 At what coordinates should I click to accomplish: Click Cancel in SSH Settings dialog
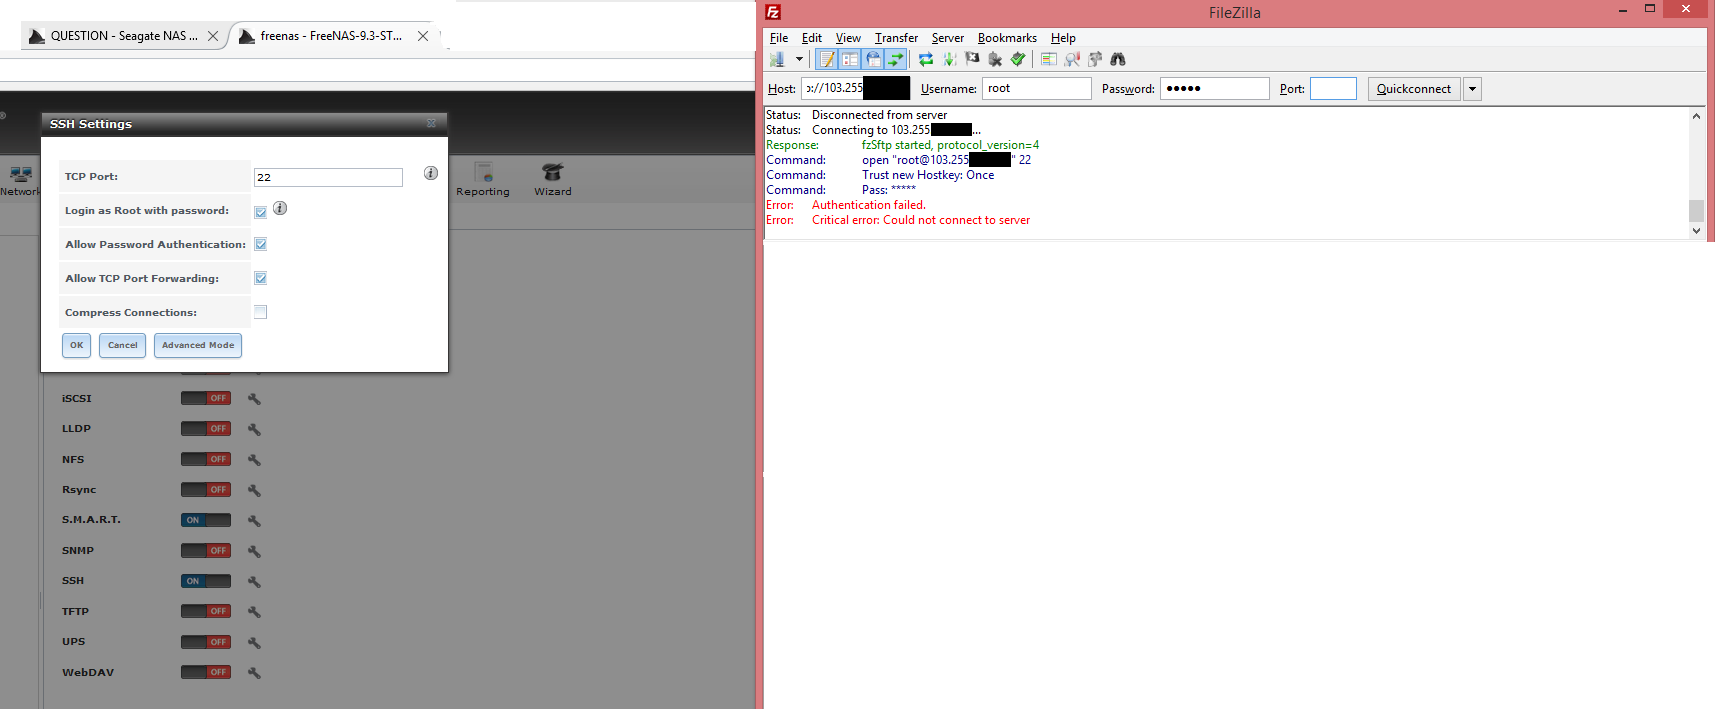point(123,345)
